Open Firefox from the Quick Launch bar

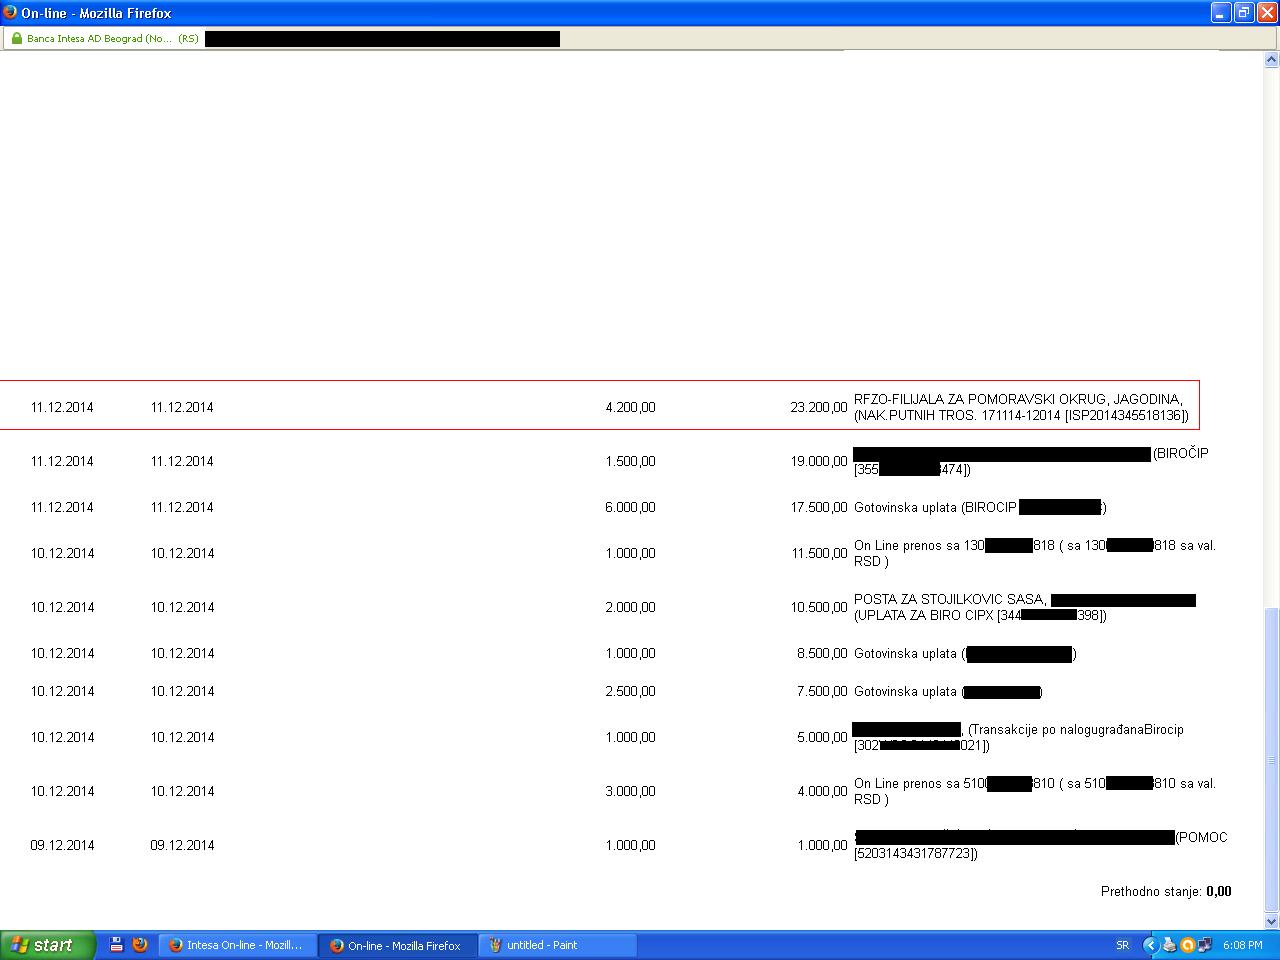point(140,944)
